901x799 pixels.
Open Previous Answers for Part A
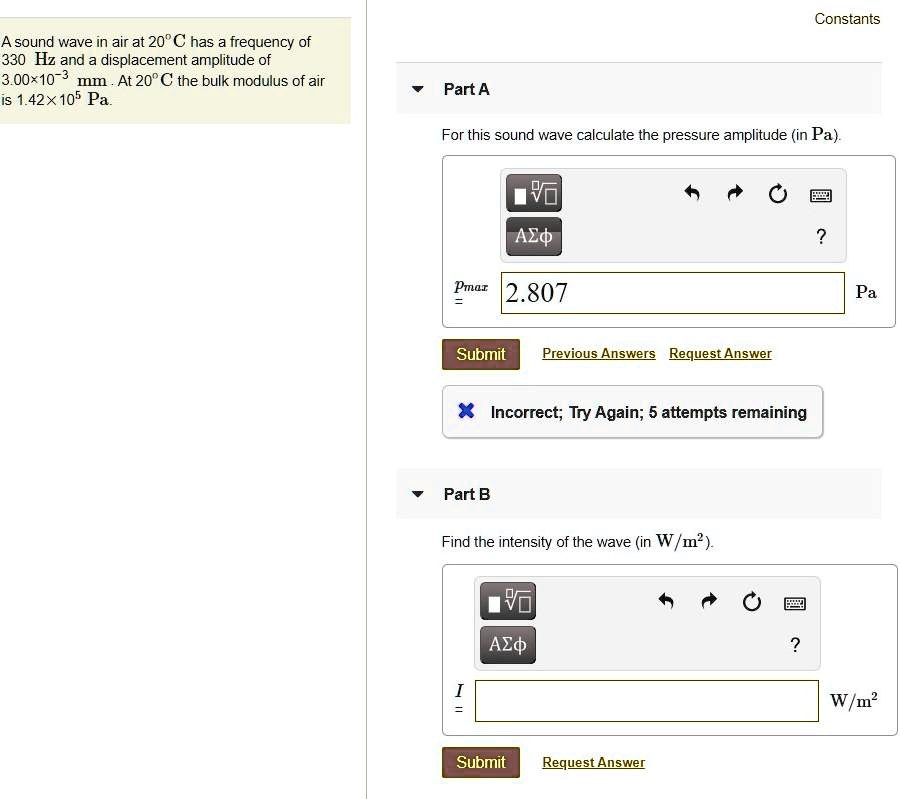click(x=598, y=353)
